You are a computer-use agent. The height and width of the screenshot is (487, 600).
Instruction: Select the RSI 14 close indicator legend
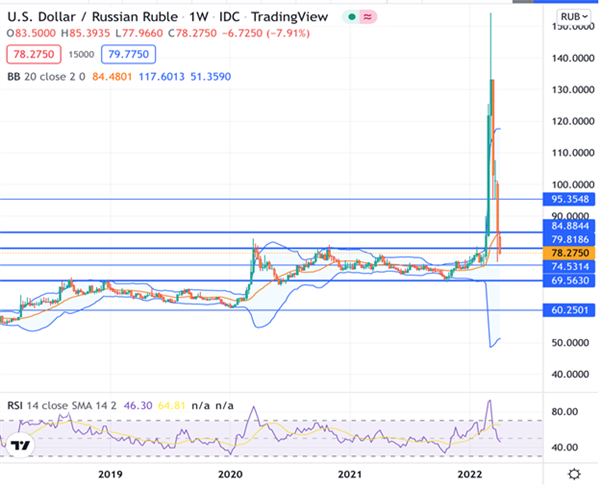(x=62, y=406)
